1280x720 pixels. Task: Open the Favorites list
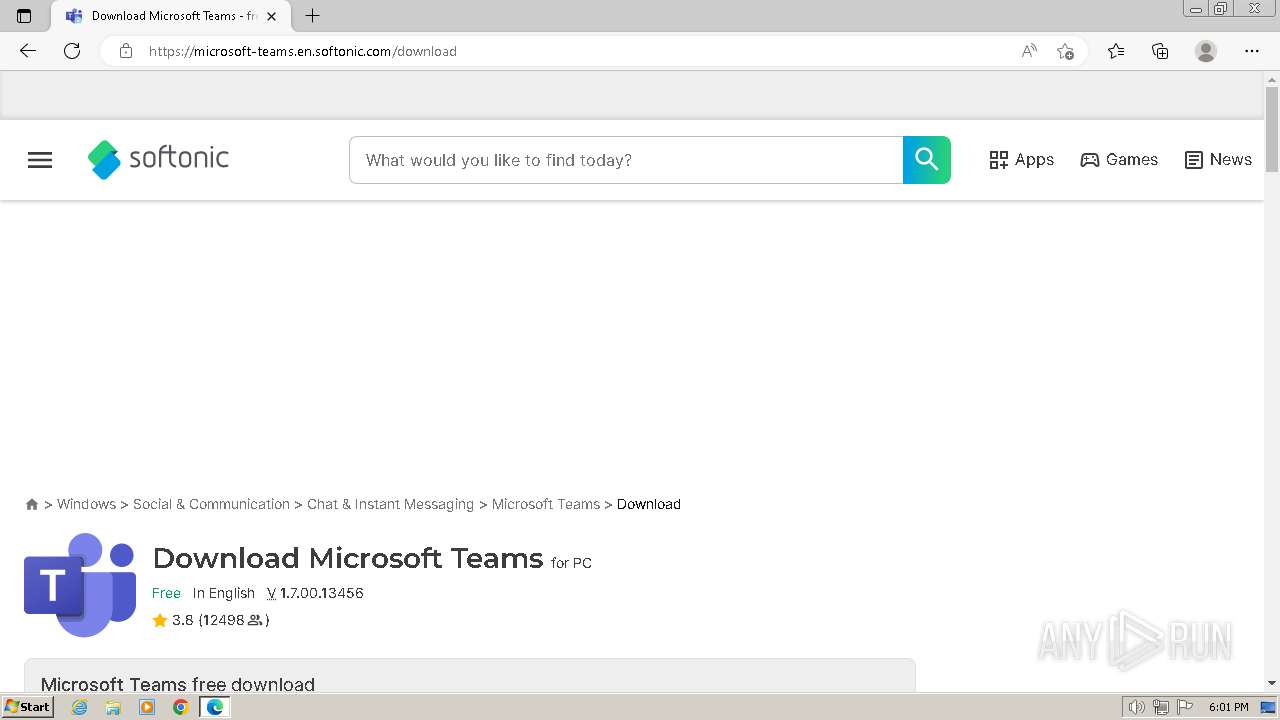(1116, 51)
